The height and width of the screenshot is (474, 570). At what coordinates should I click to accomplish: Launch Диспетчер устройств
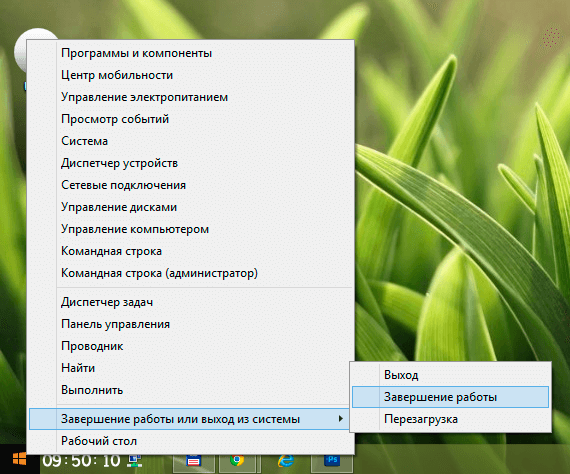tap(190, 163)
